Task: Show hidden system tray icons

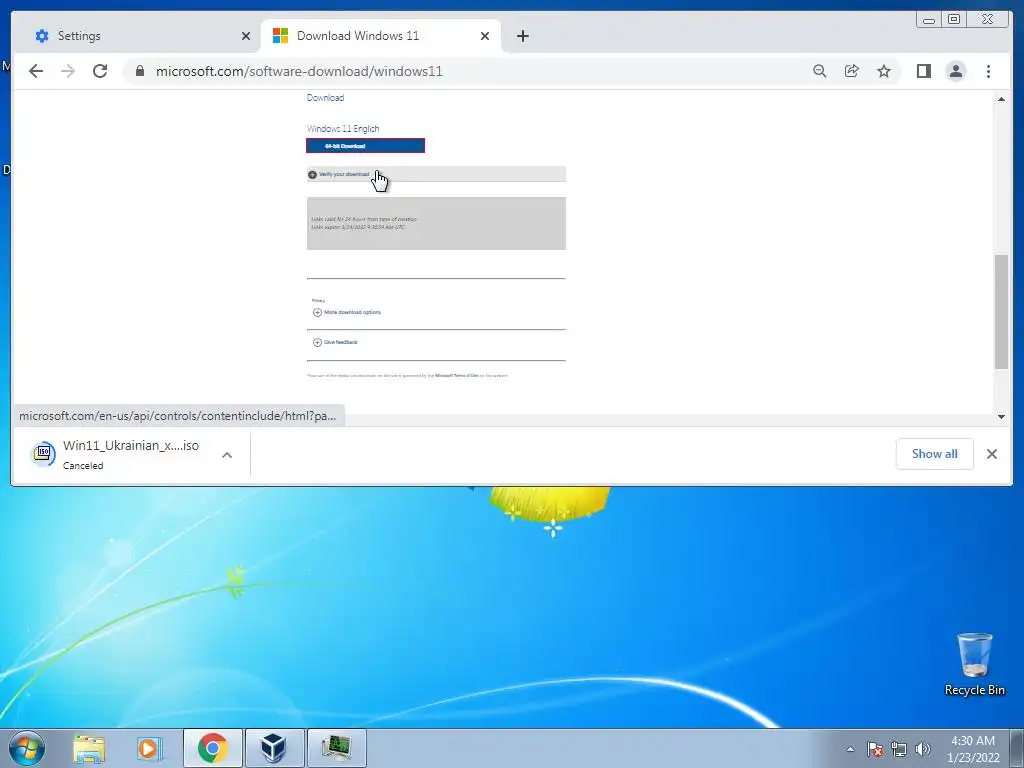Action: click(850, 749)
